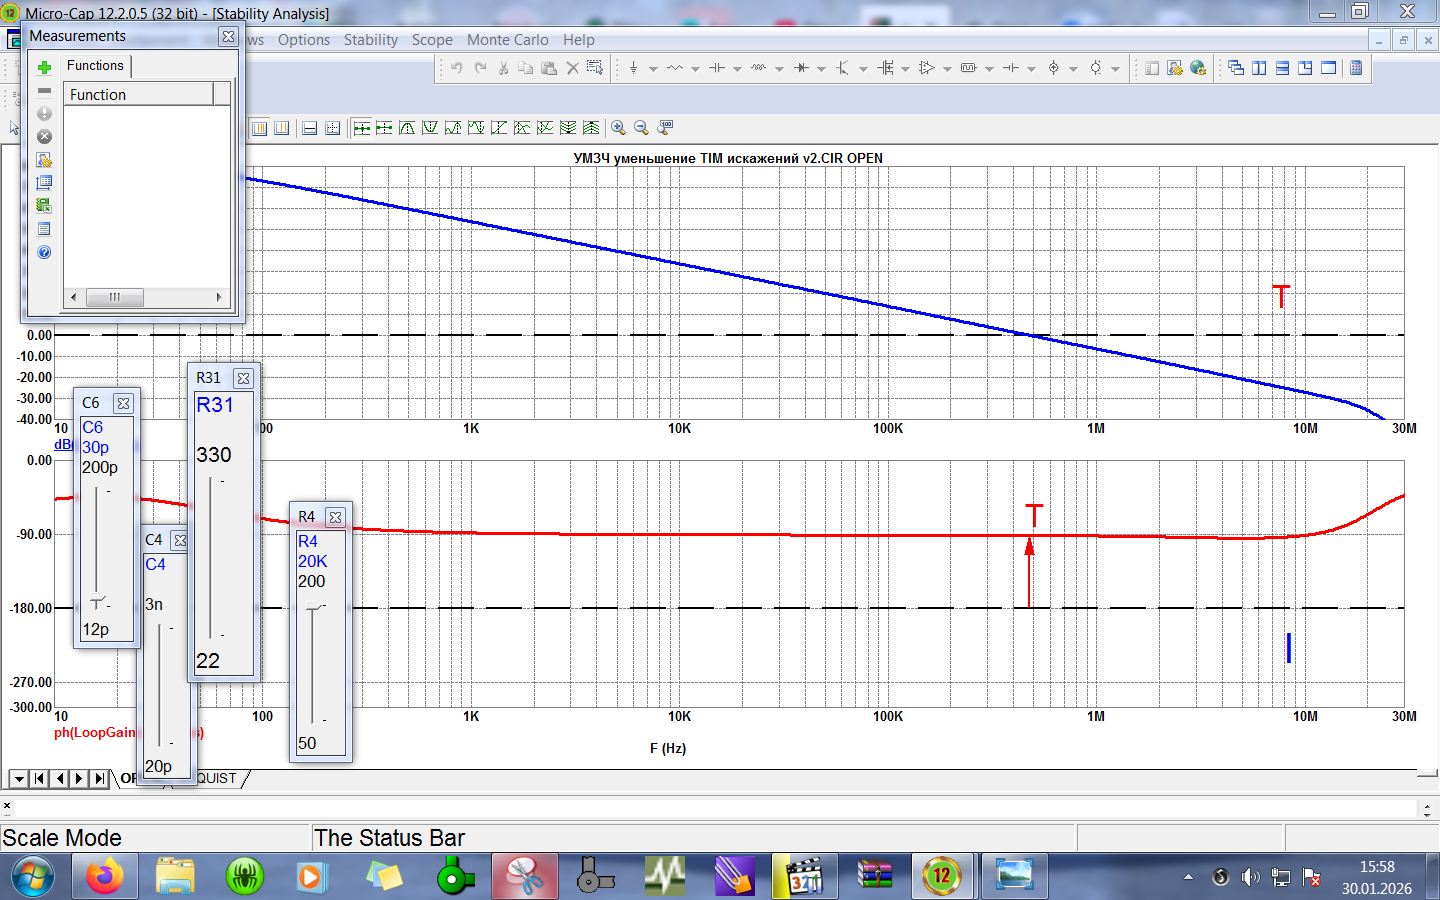Expand the resistor component dropdown arrow

695,69
